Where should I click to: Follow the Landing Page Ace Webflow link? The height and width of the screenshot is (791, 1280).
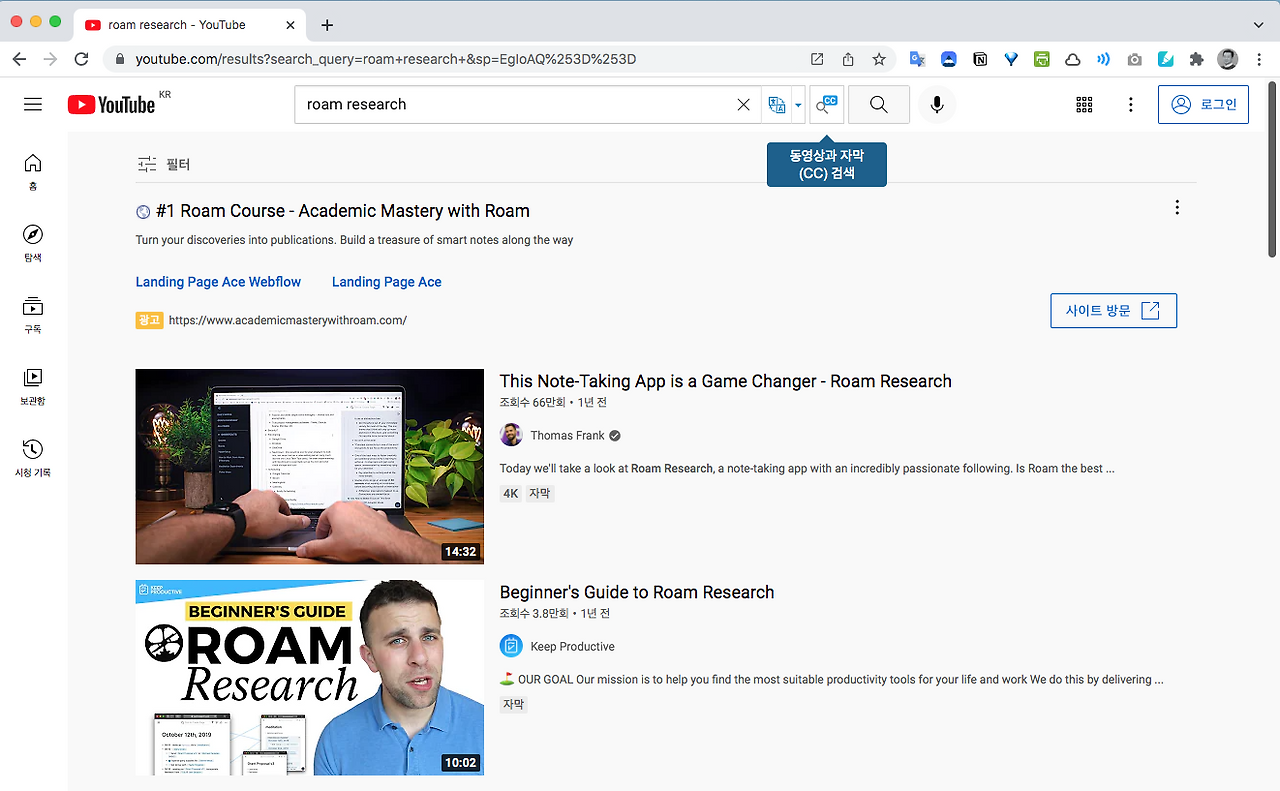218,282
